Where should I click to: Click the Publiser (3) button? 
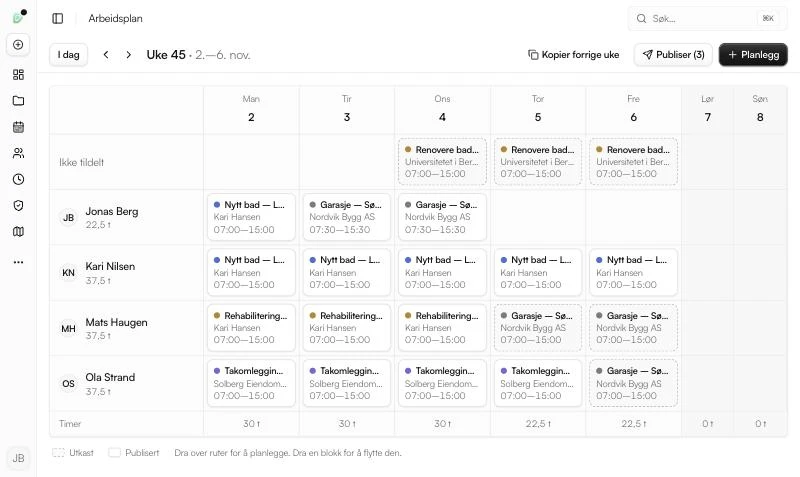pos(673,55)
